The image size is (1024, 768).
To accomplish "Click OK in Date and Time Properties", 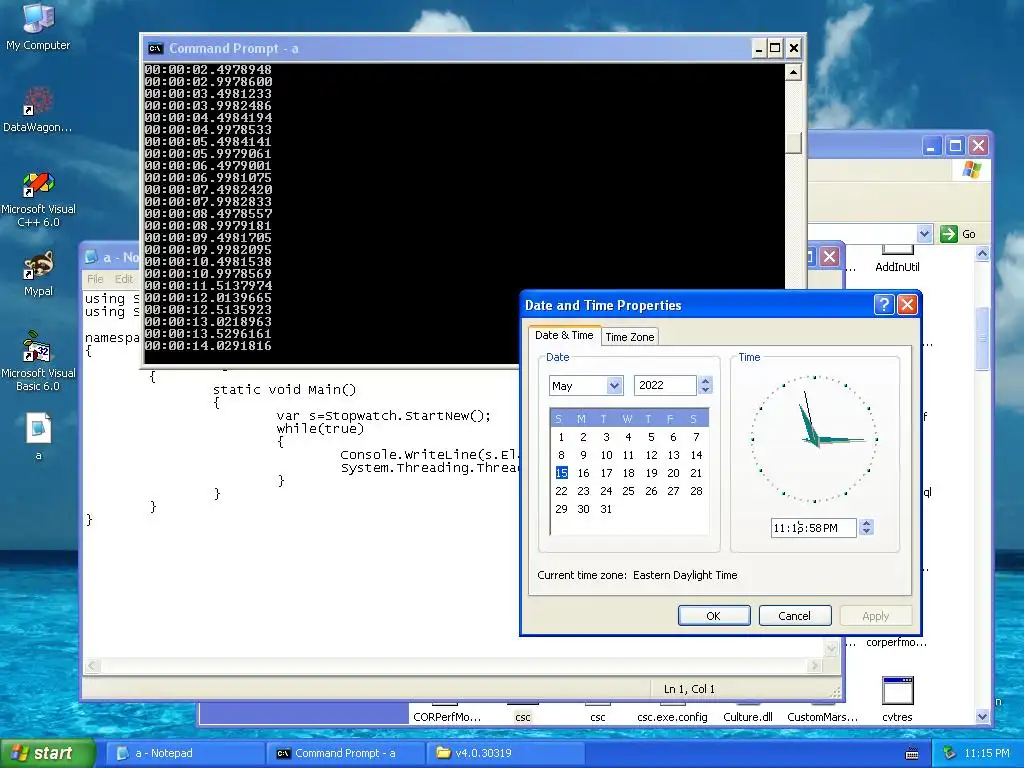I will tap(714, 615).
